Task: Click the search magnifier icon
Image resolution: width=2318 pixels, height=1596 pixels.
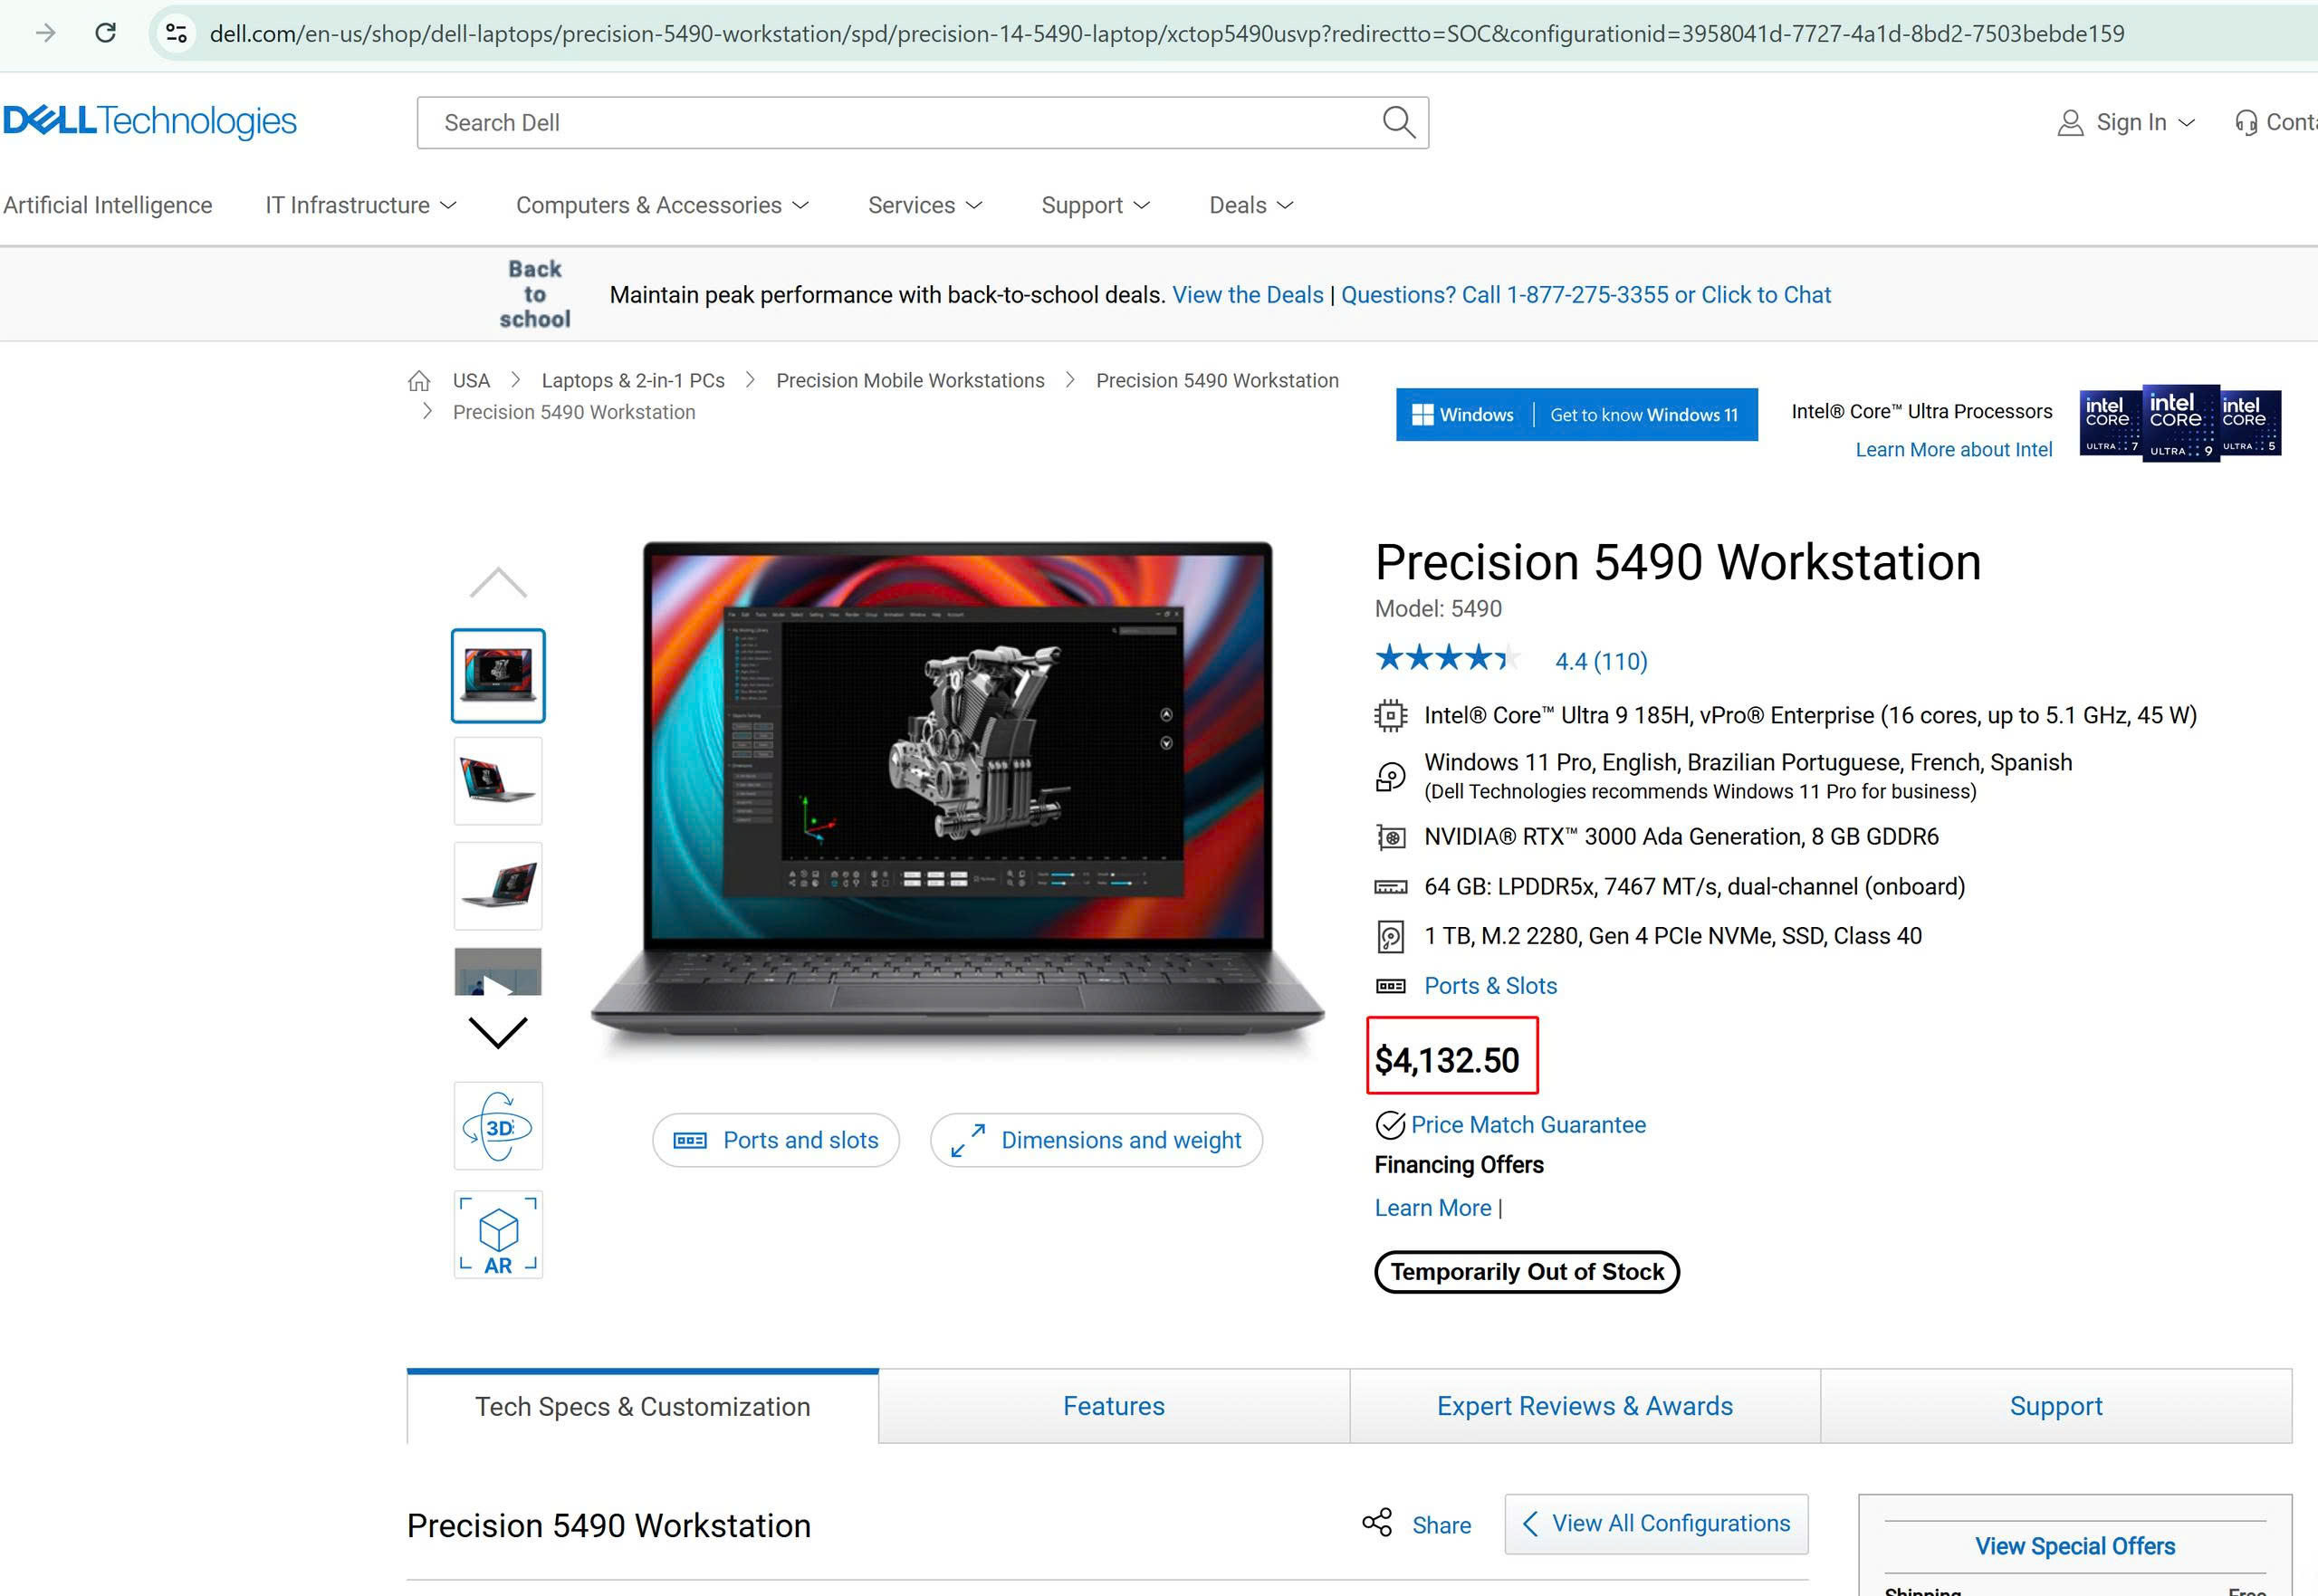Action: (1398, 122)
